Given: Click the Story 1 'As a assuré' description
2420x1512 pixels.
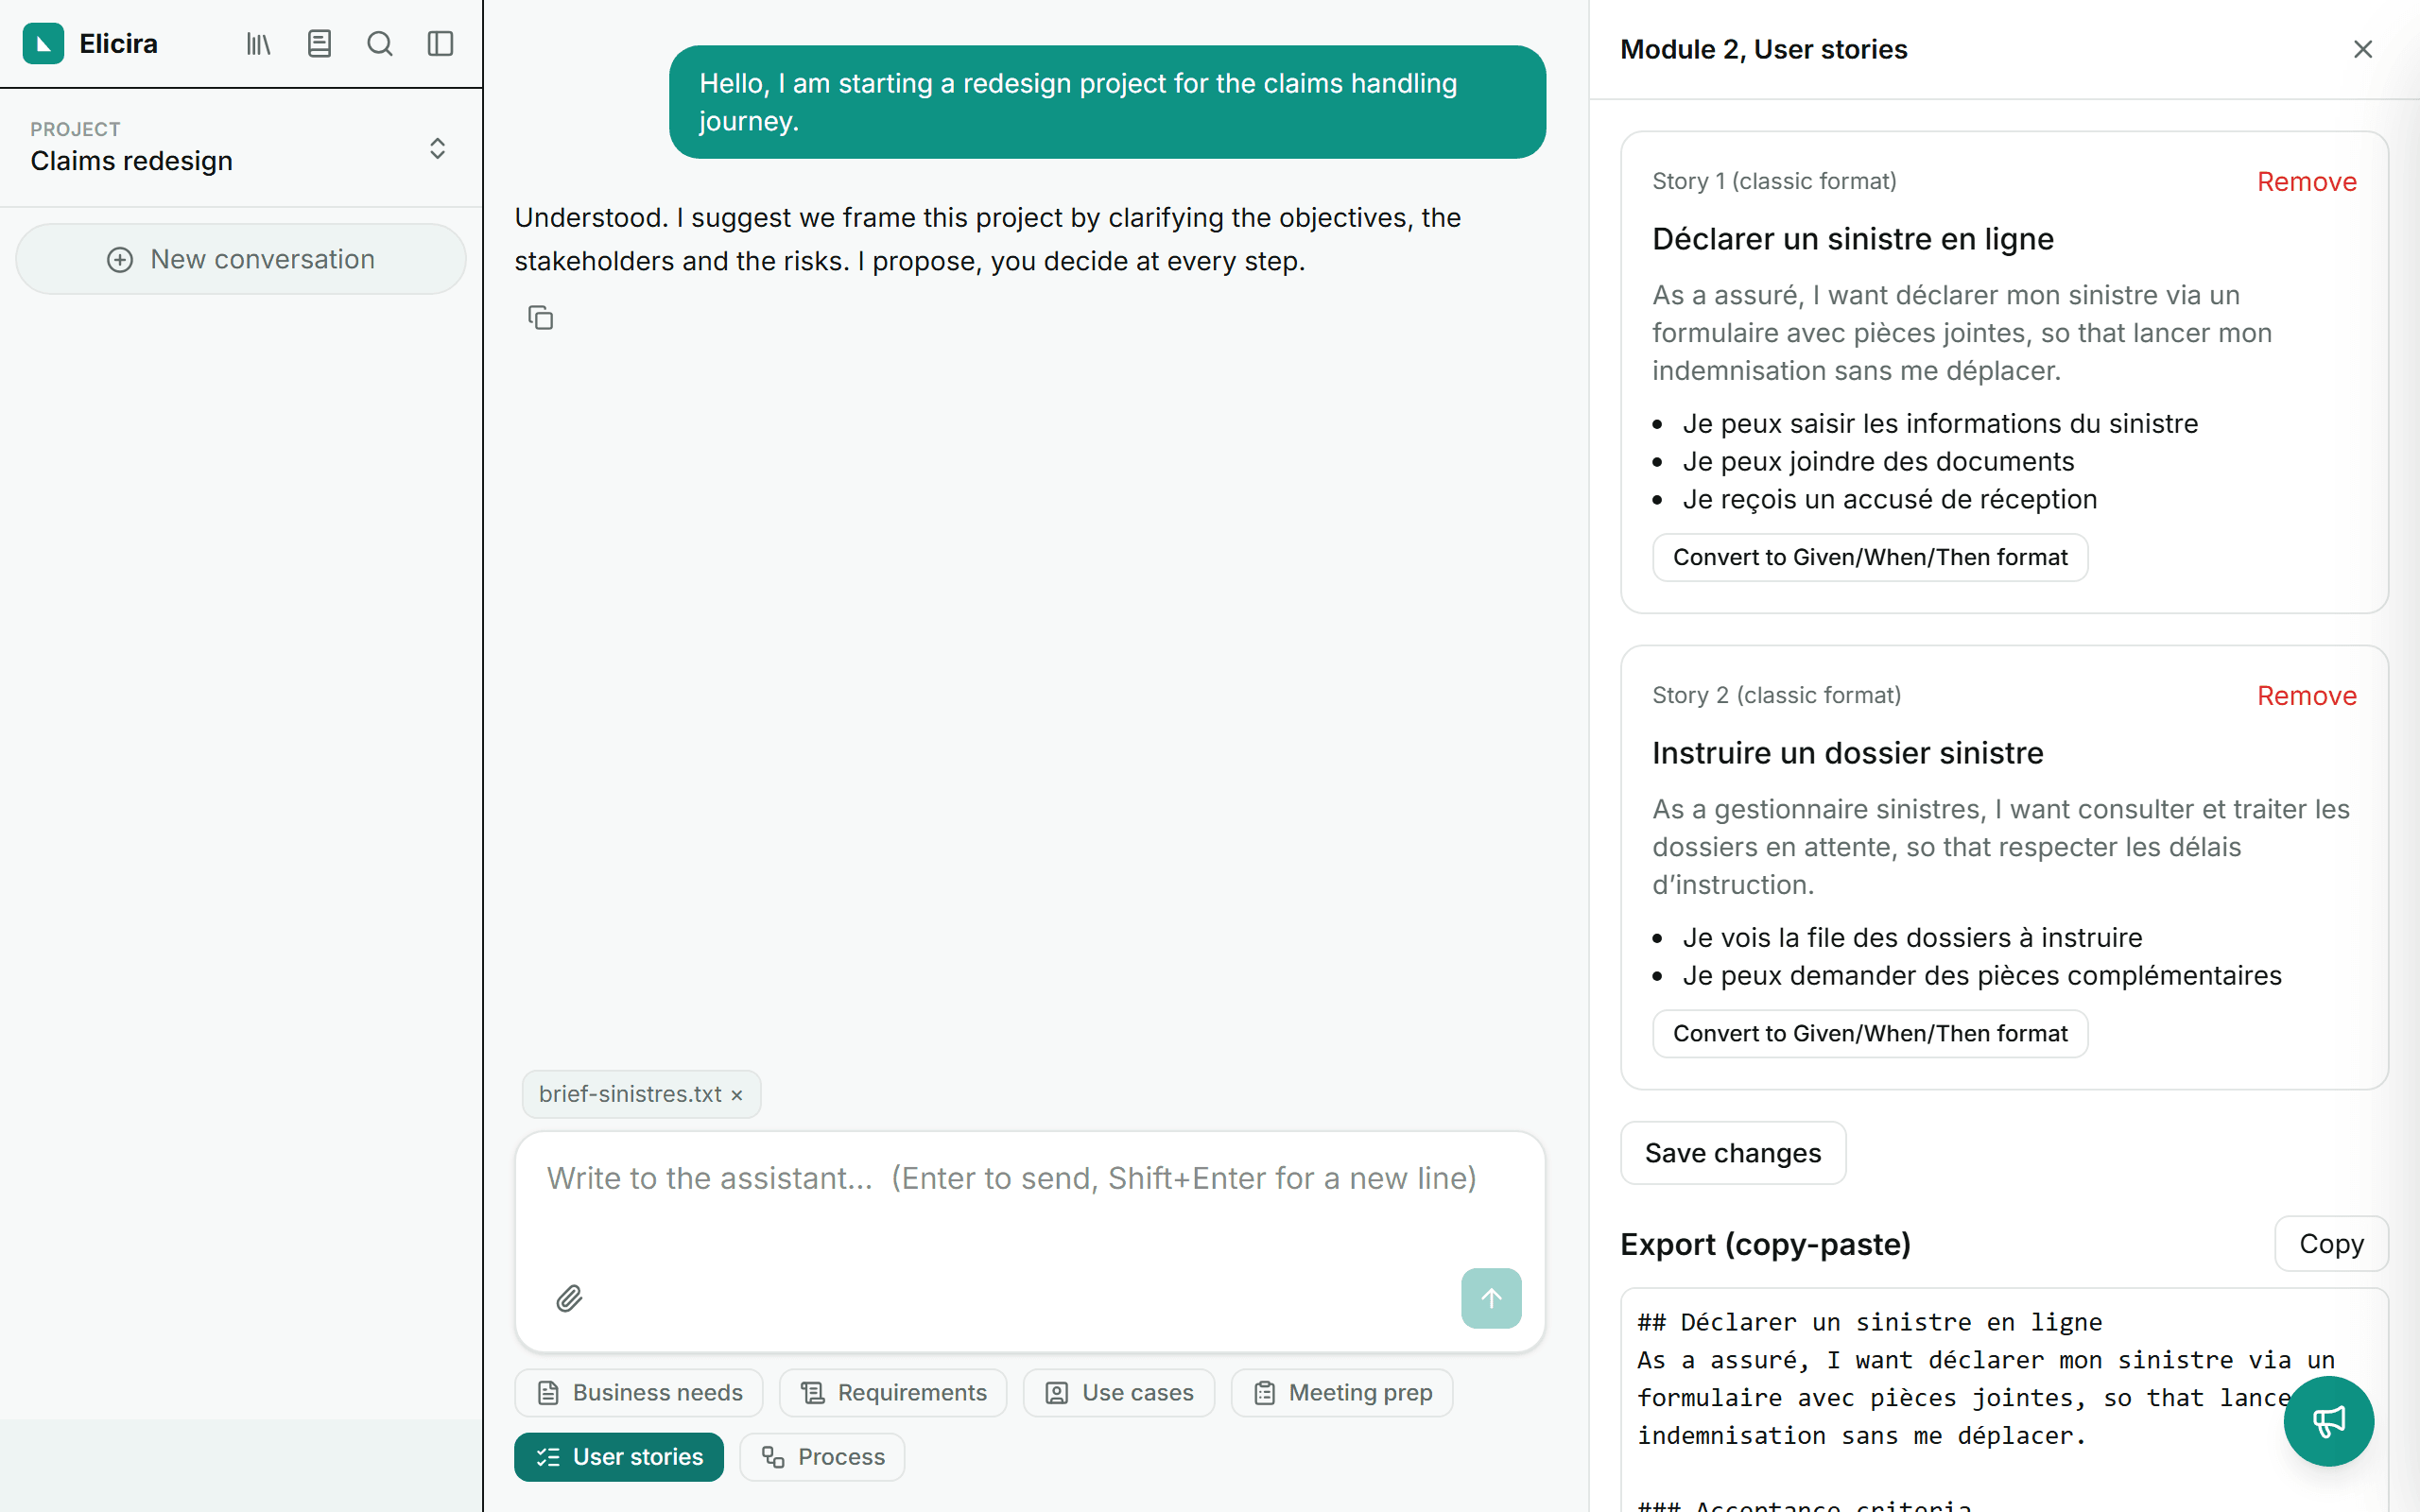Looking at the screenshot, I should click(x=1962, y=333).
